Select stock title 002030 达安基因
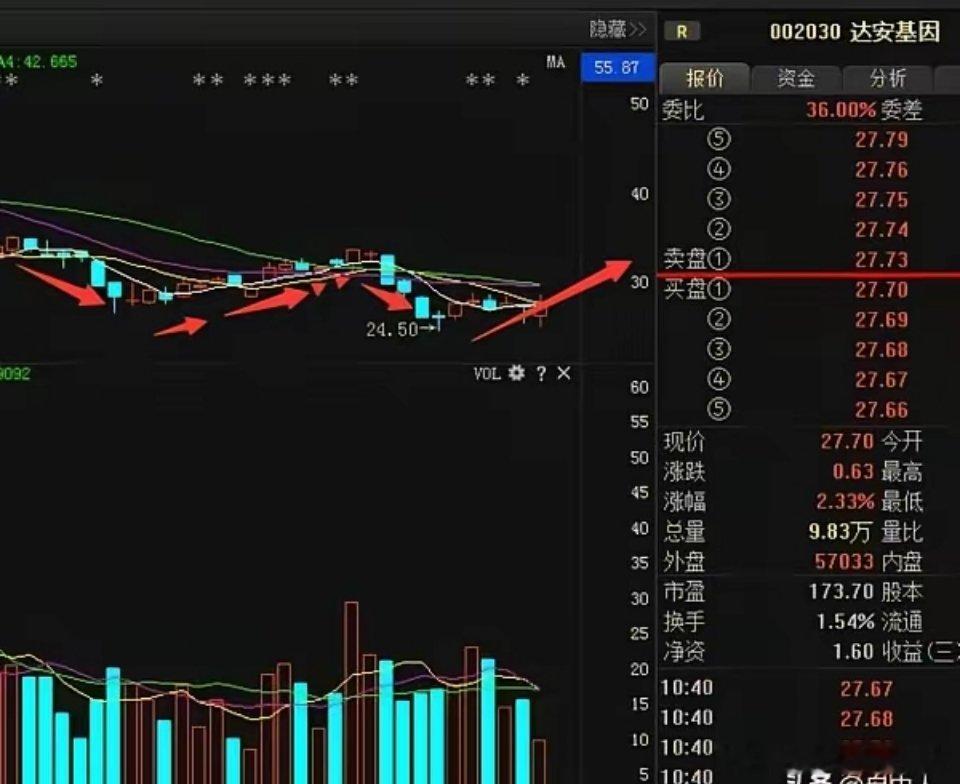Screen dimensions: 960x784 pos(855,31)
